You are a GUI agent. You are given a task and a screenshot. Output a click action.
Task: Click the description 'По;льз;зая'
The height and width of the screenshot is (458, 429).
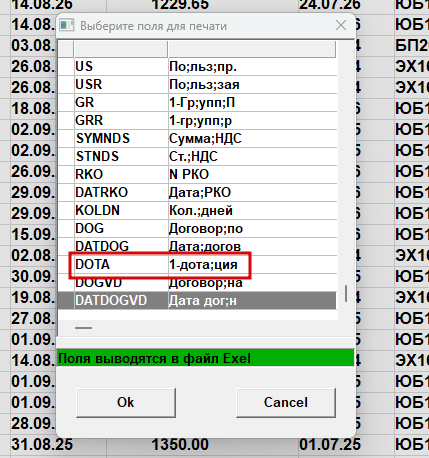pyautogui.click(x=204, y=85)
